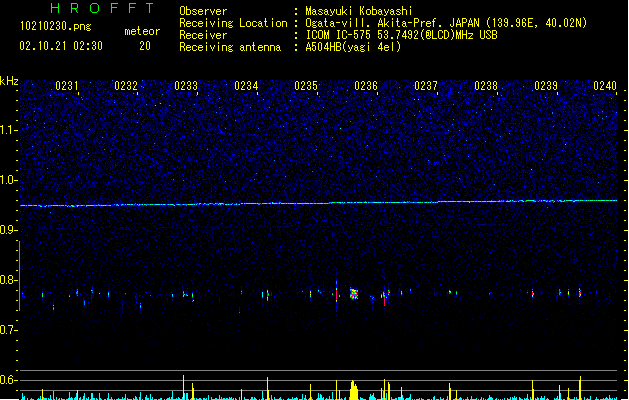Click the A504HB(yagi 4el) antenna text

pyautogui.click(x=353, y=47)
